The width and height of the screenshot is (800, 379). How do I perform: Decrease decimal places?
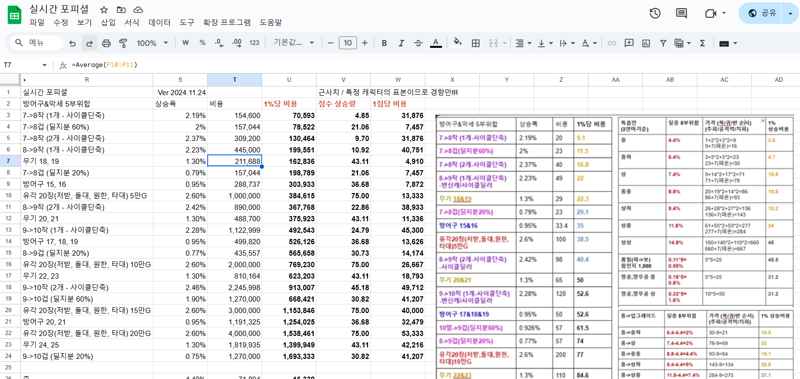click(219, 43)
